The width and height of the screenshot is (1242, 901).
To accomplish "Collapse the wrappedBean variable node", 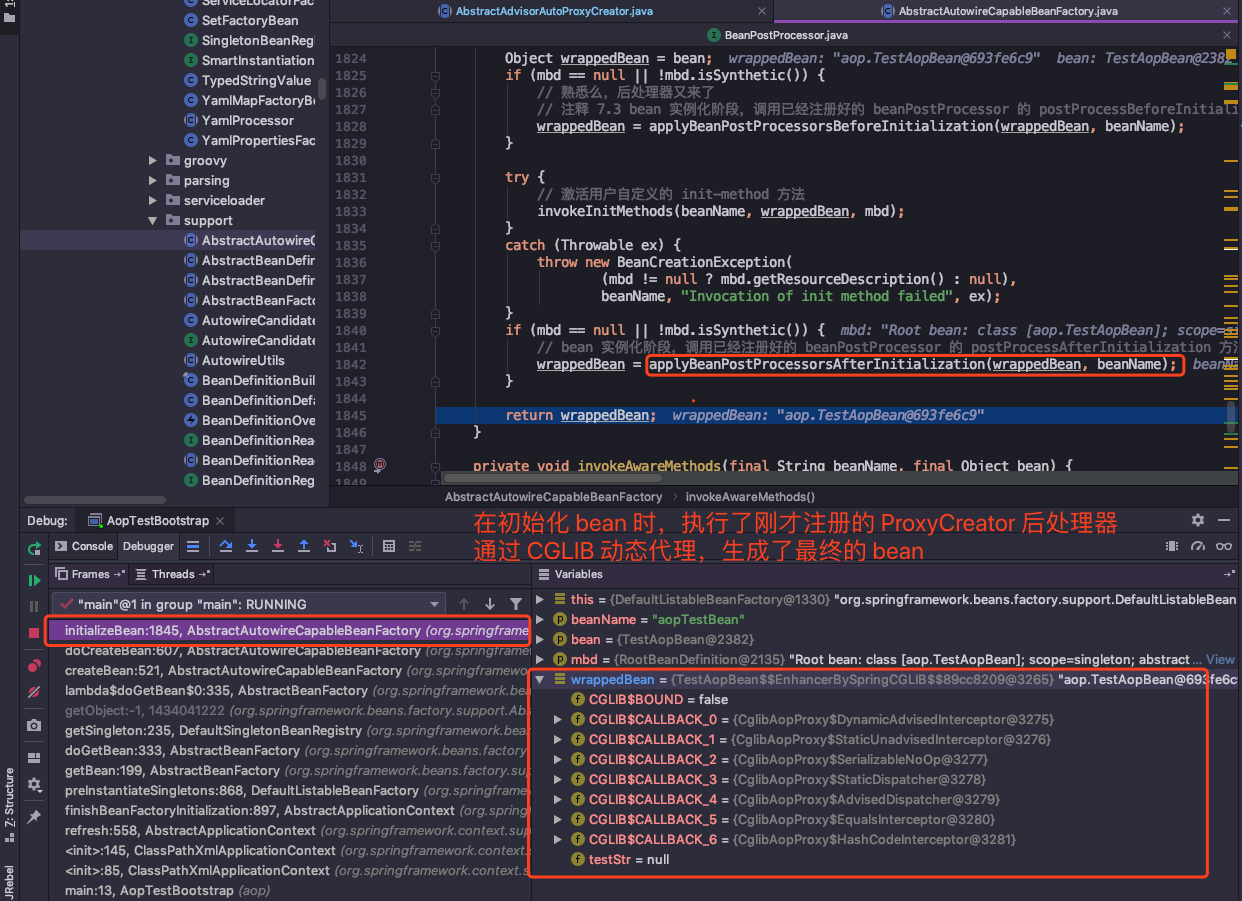I will (541, 679).
